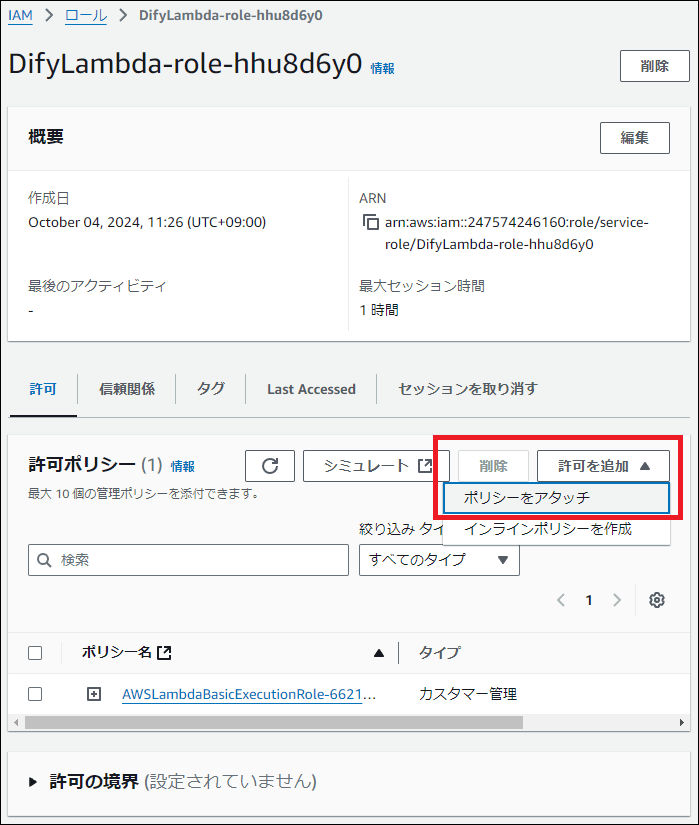The height and width of the screenshot is (825, 699).
Task: Open the table settings gear icon
Action: click(657, 600)
